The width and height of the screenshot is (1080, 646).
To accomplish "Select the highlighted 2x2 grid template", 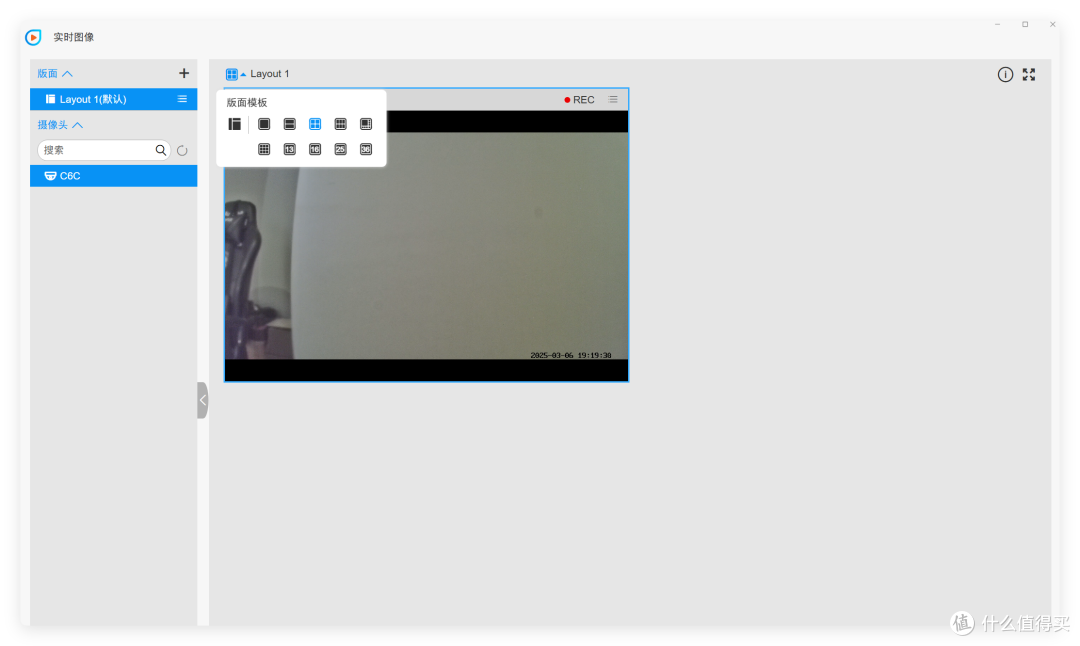I will point(315,124).
